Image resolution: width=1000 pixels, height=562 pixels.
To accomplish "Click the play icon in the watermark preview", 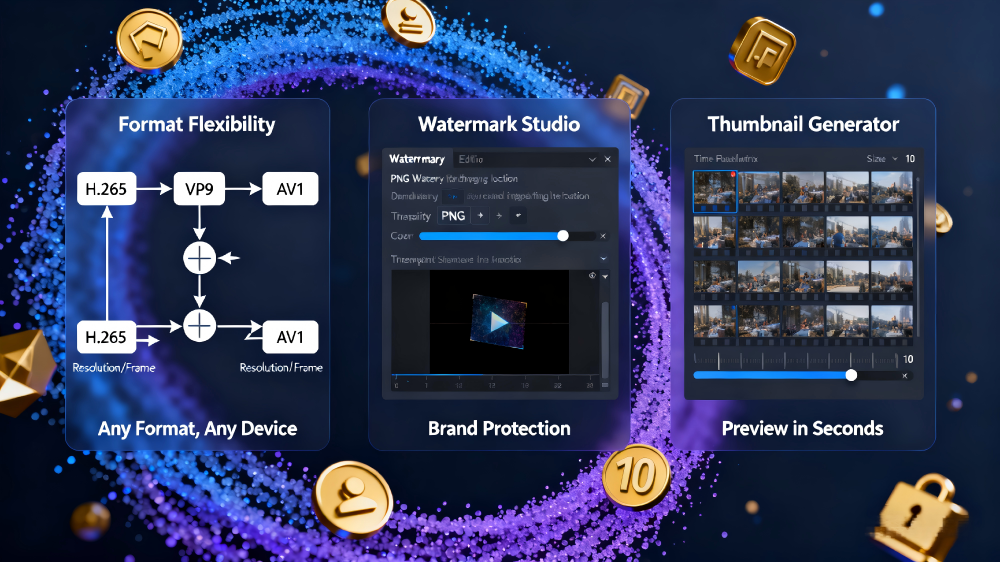I will coord(497,322).
